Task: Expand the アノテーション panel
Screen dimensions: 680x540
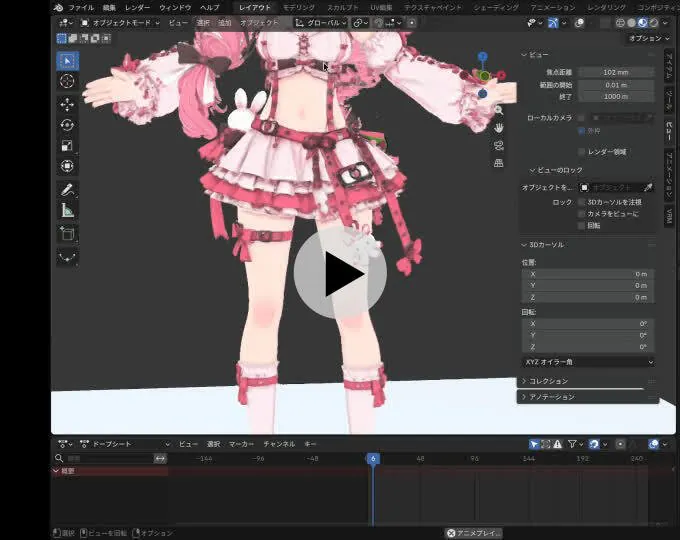Action: [524, 397]
